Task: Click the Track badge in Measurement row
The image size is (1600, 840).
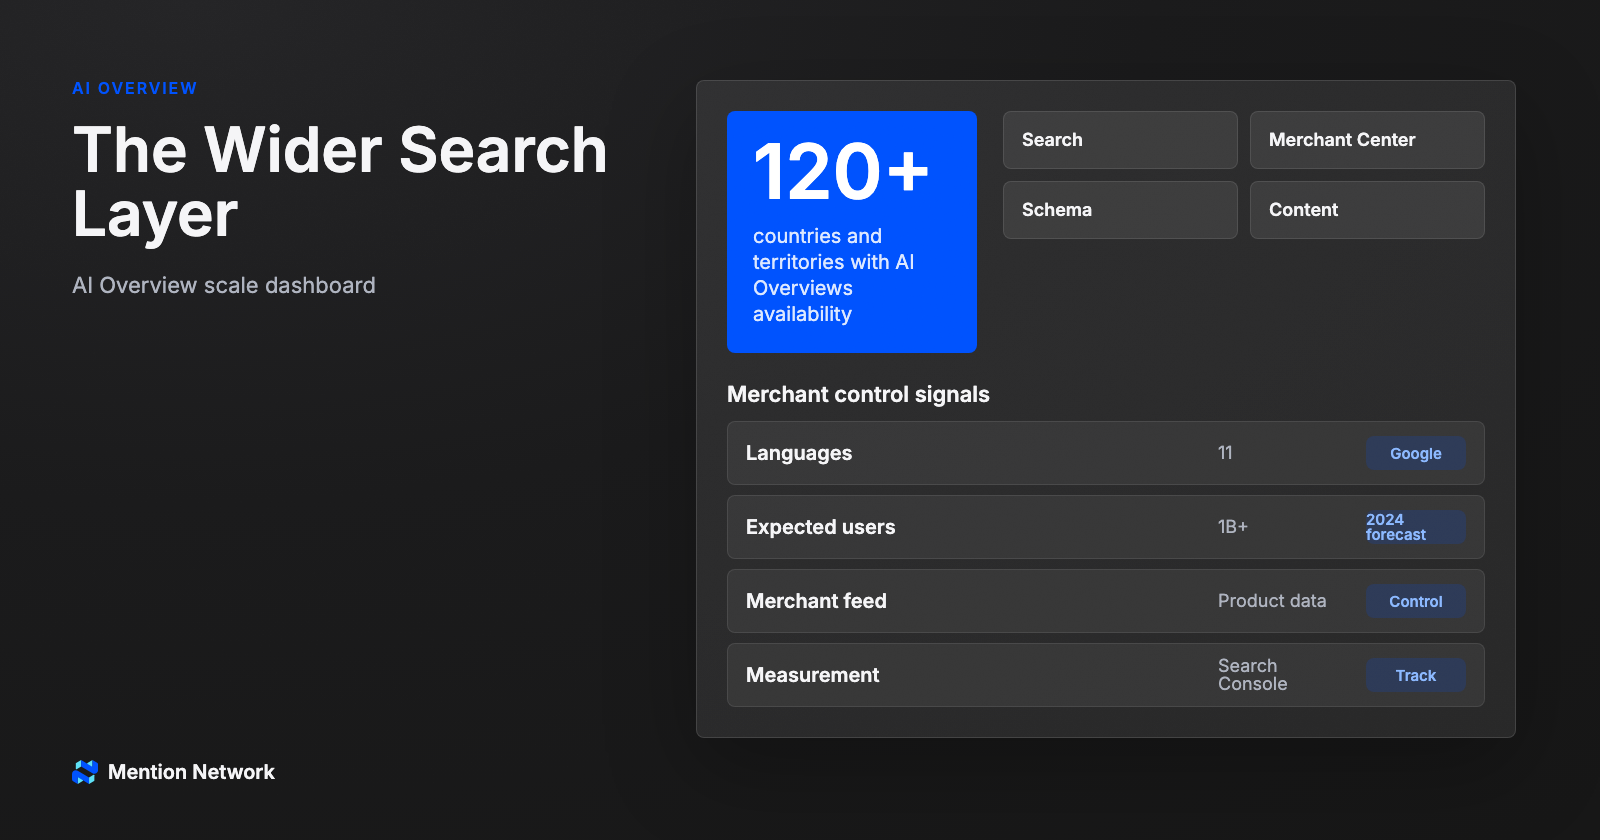Action: 1416,675
